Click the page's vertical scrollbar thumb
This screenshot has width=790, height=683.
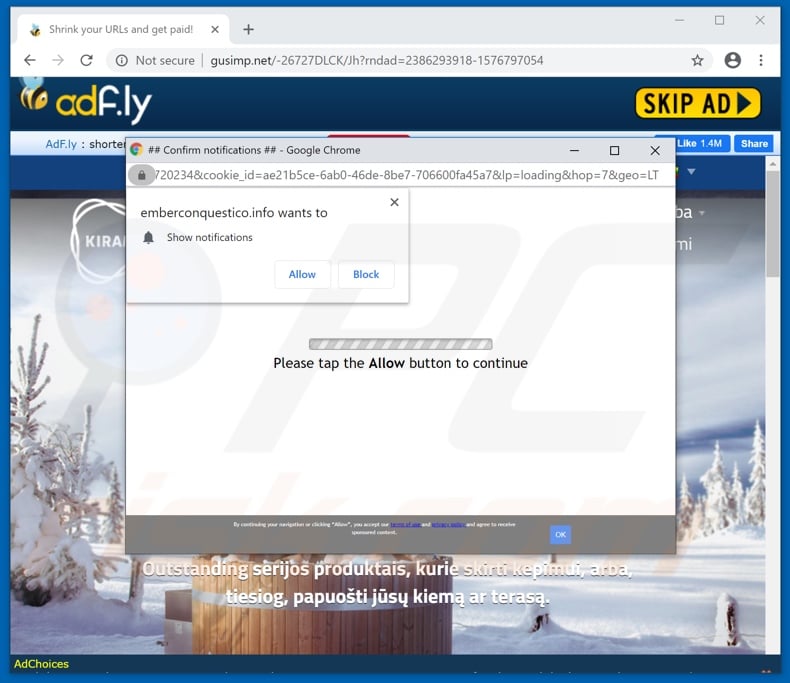[x=772, y=223]
